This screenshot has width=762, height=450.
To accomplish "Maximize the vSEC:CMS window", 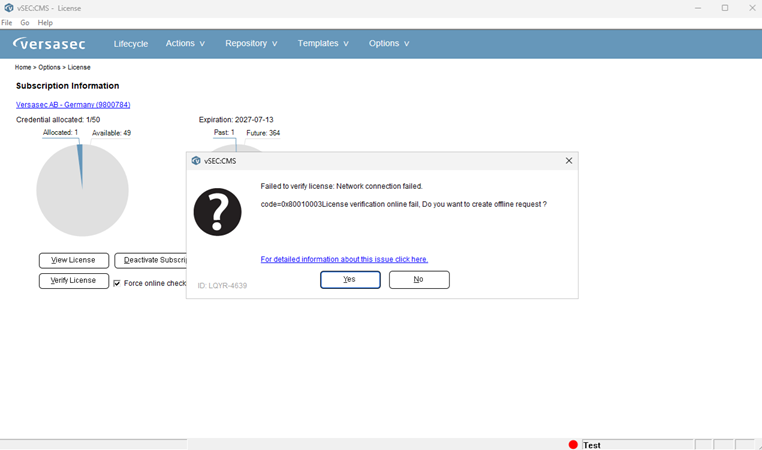I will click(x=725, y=8).
